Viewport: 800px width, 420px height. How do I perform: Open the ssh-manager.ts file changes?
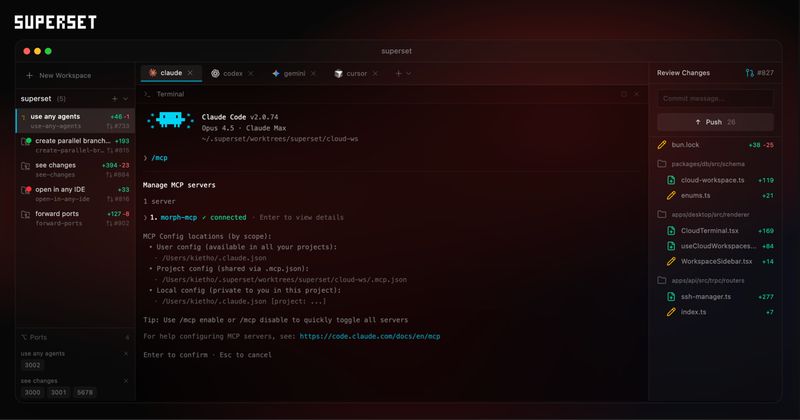[x=719, y=297]
